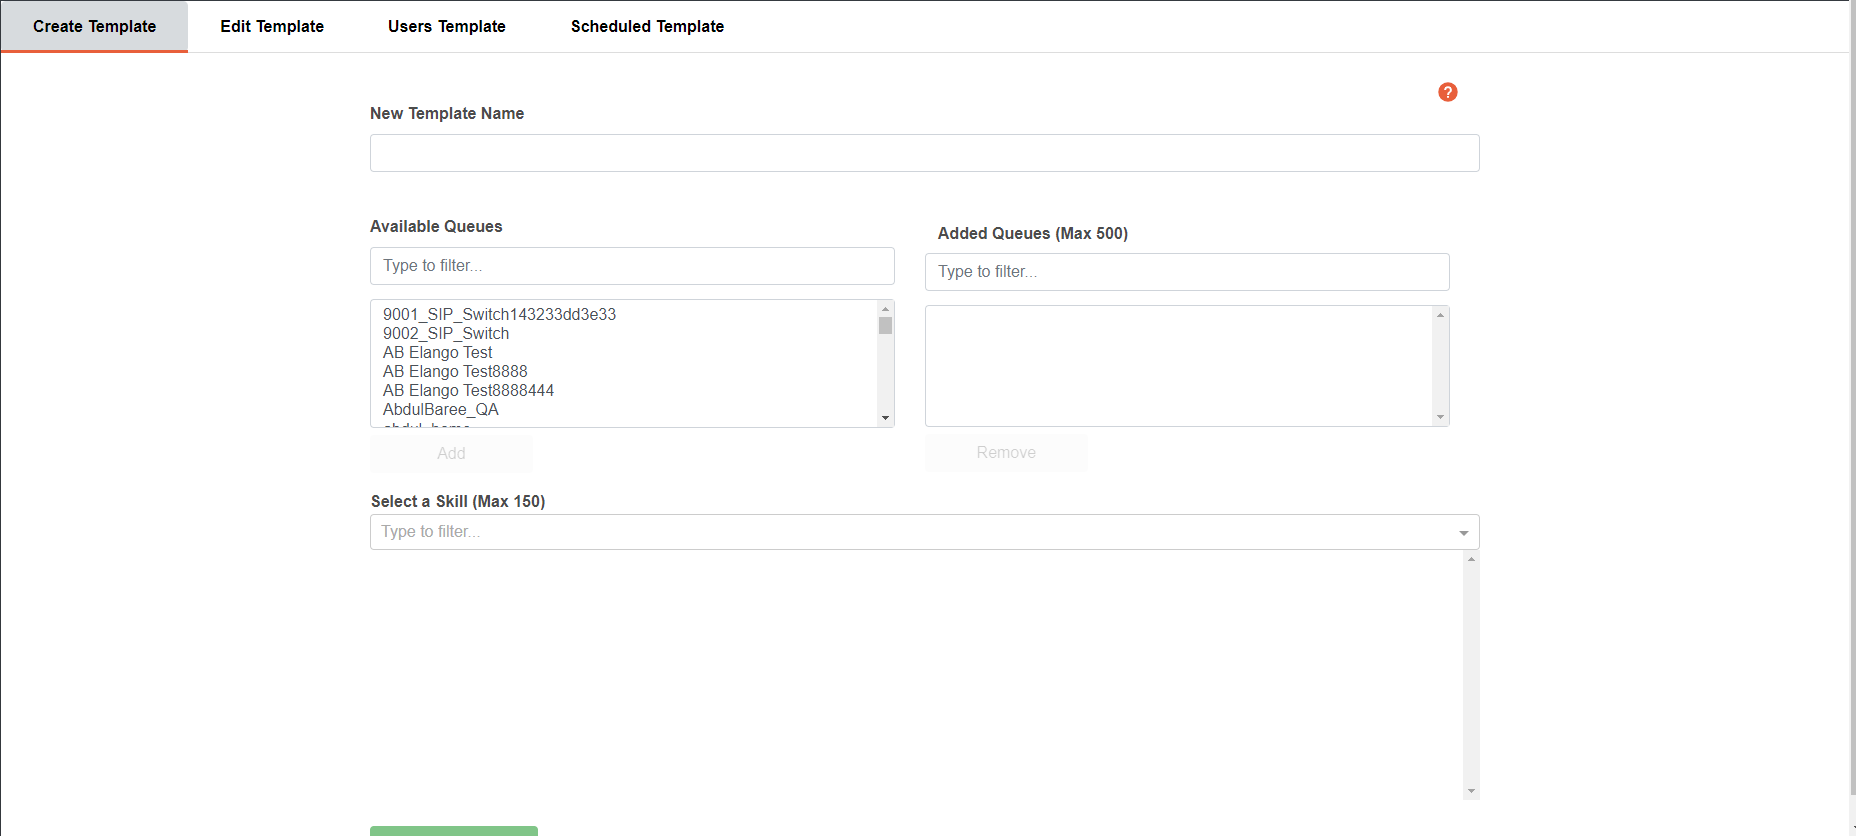Click the Available Queues list up arrow
This screenshot has width=1856, height=836.
pyautogui.click(x=885, y=309)
